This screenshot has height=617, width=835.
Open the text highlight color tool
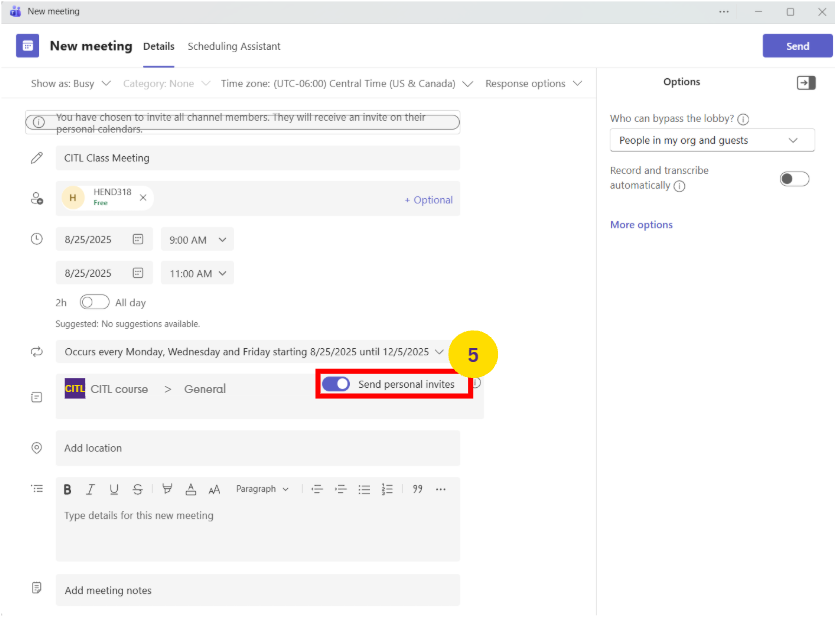[x=167, y=489]
